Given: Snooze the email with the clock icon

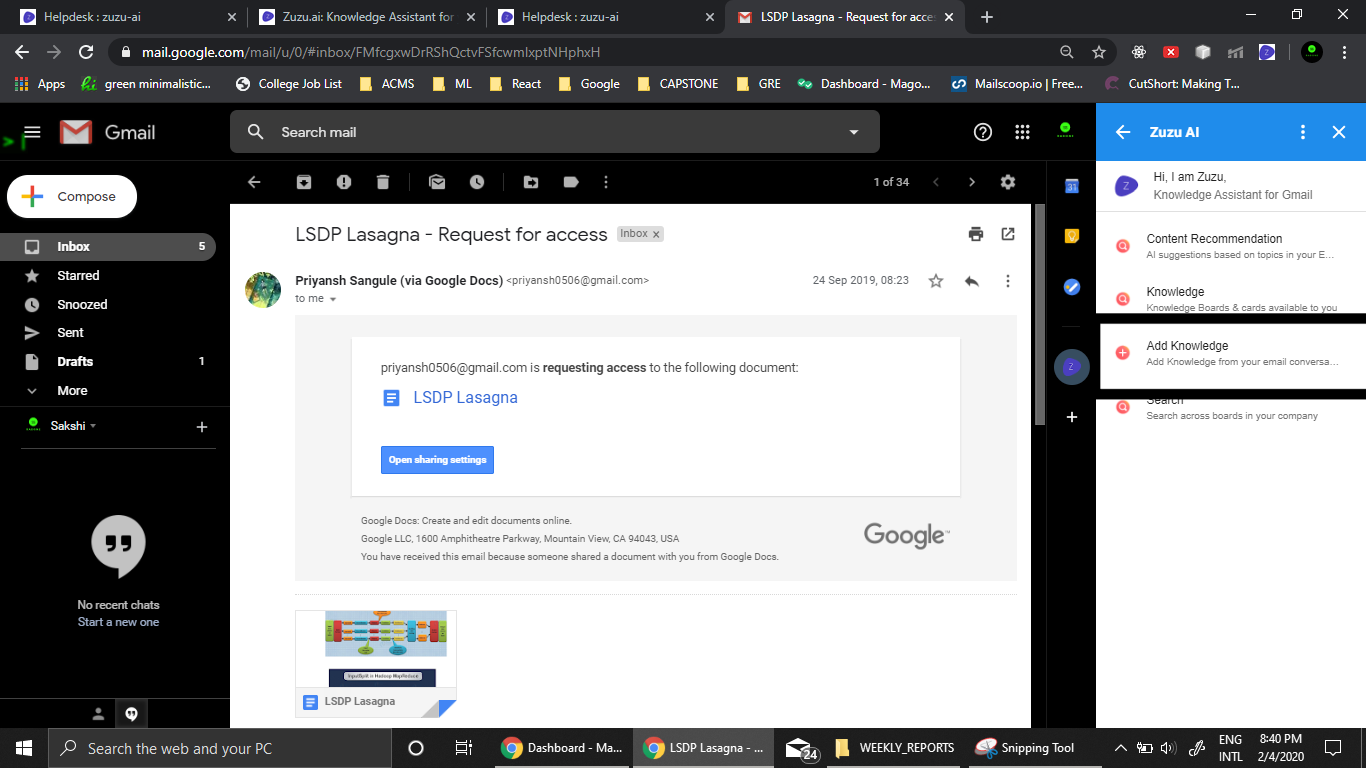Looking at the screenshot, I should [x=477, y=182].
